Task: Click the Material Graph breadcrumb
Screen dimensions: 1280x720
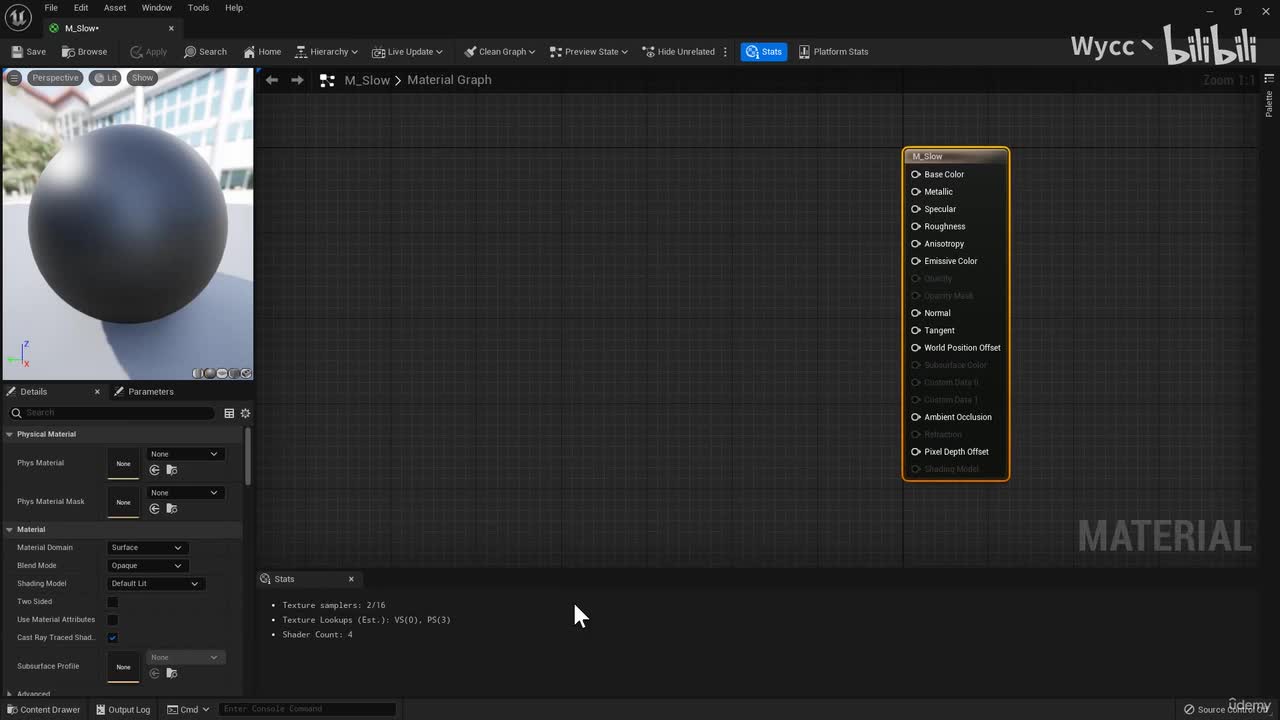Action: pyautogui.click(x=449, y=80)
